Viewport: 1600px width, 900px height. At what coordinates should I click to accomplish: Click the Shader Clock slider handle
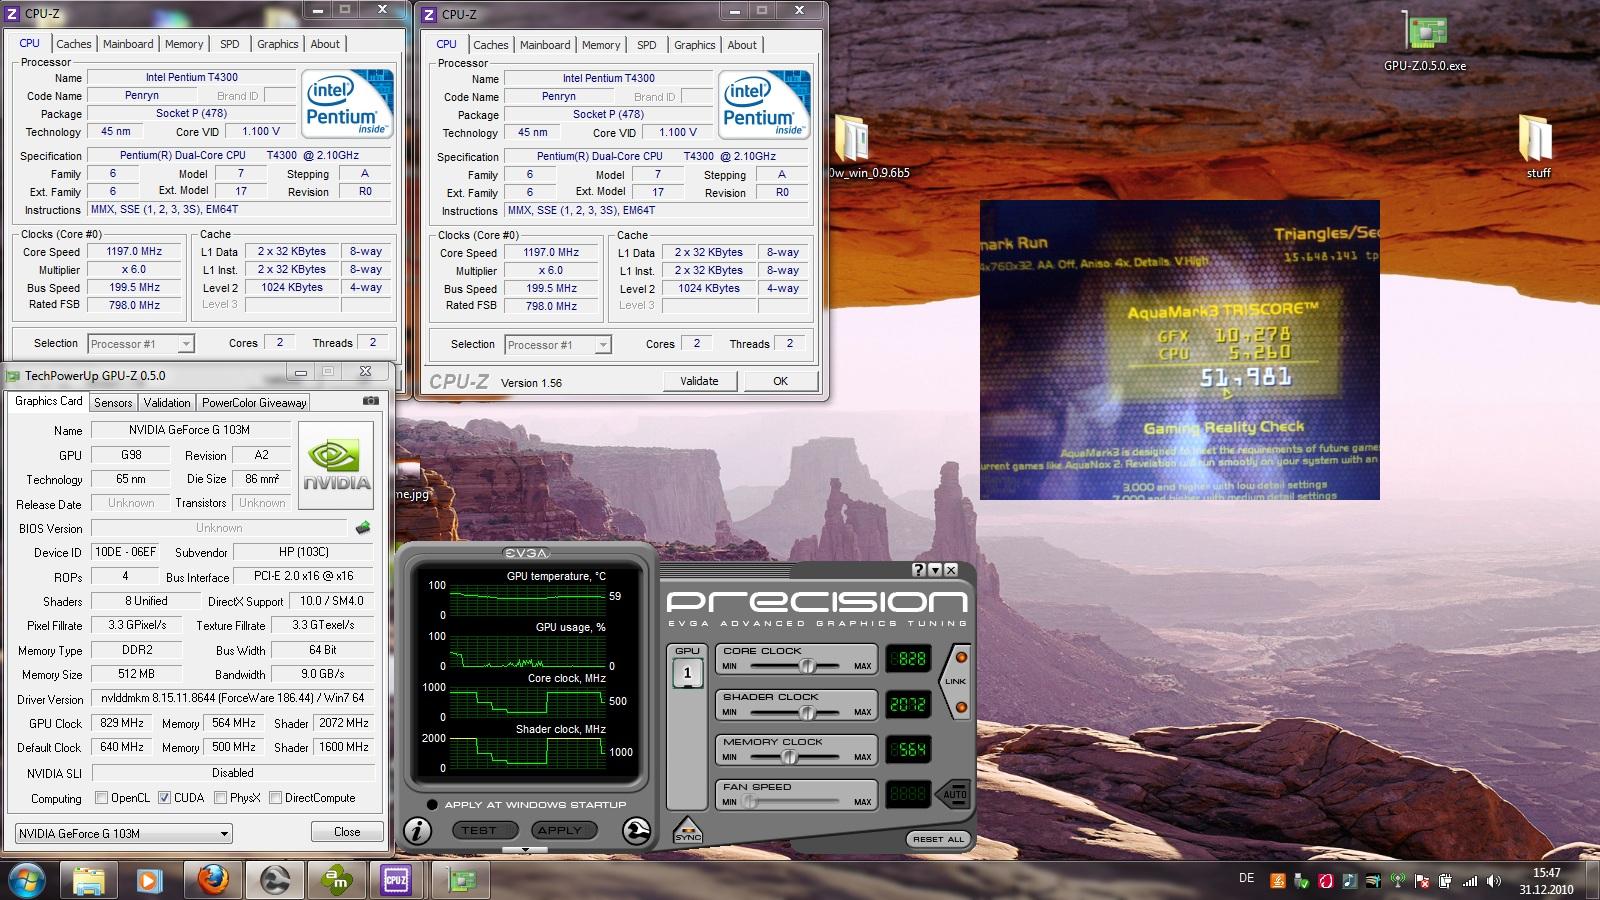[807, 712]
